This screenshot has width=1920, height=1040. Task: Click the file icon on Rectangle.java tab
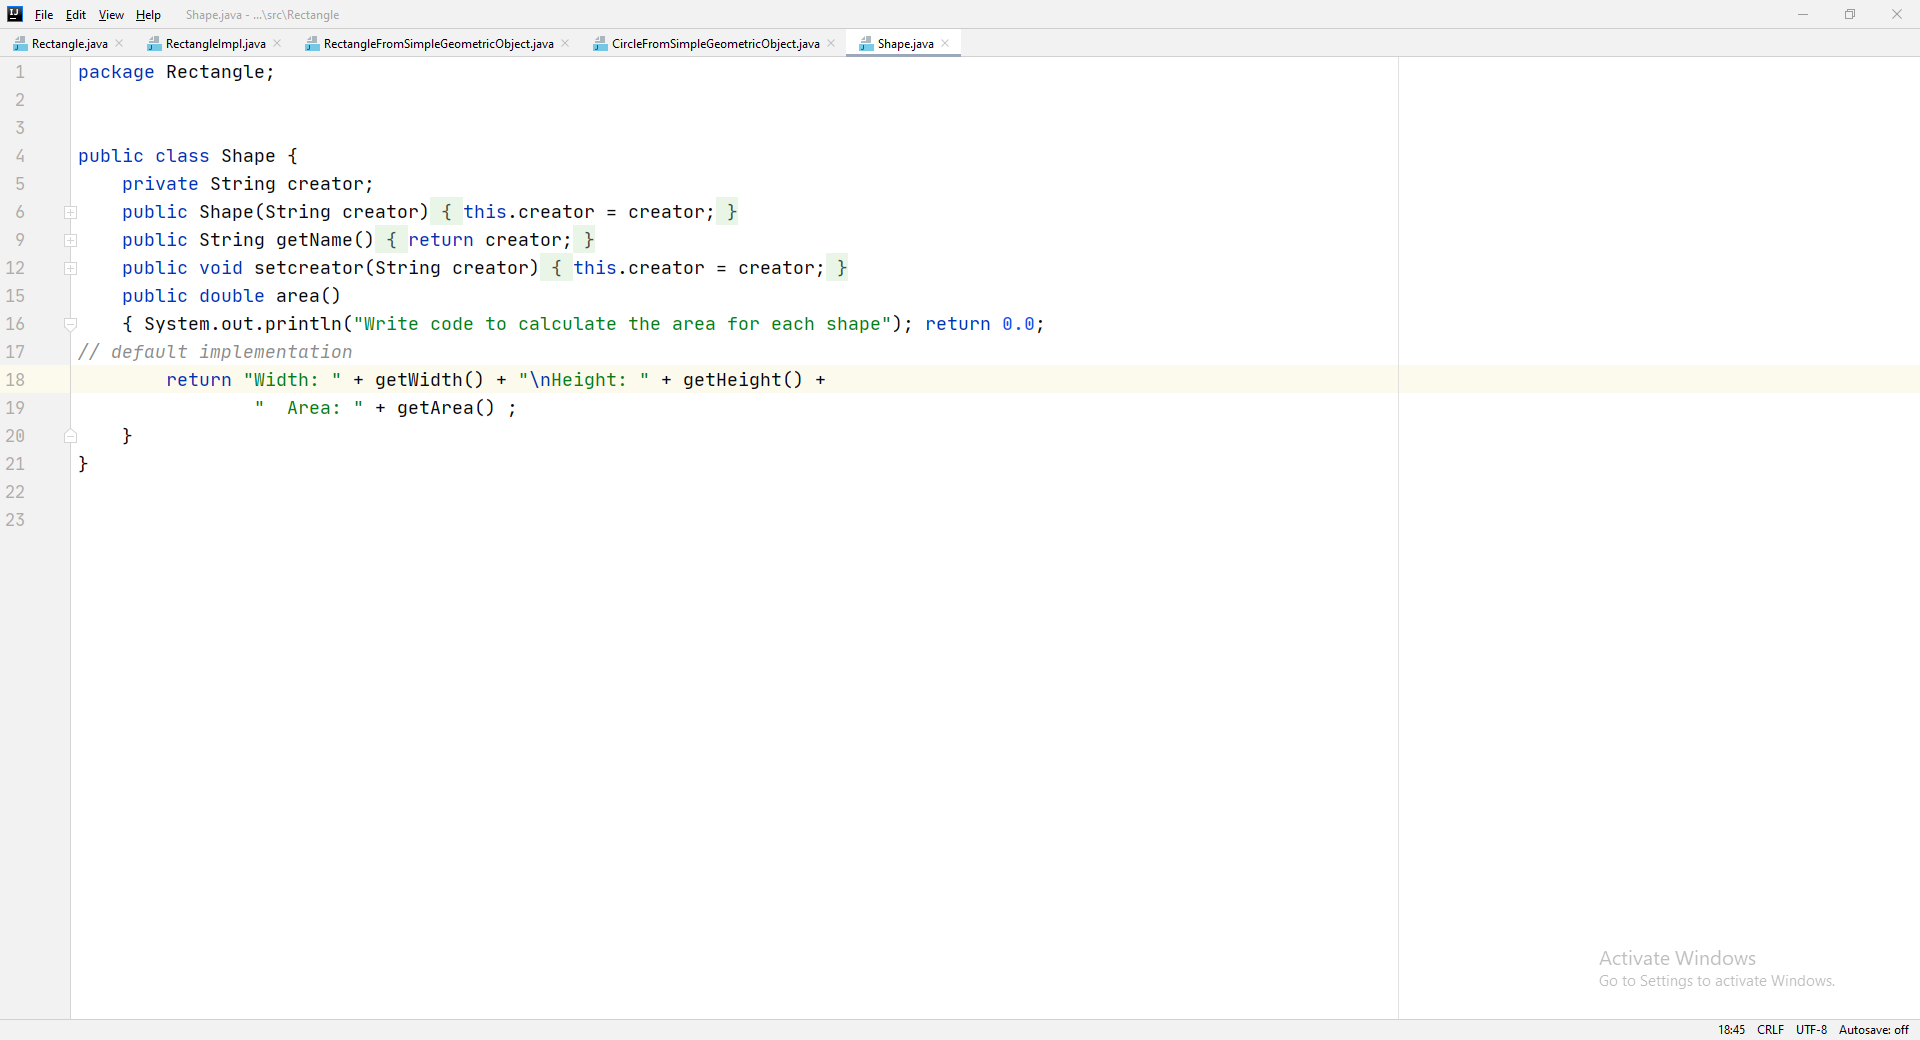21,43
